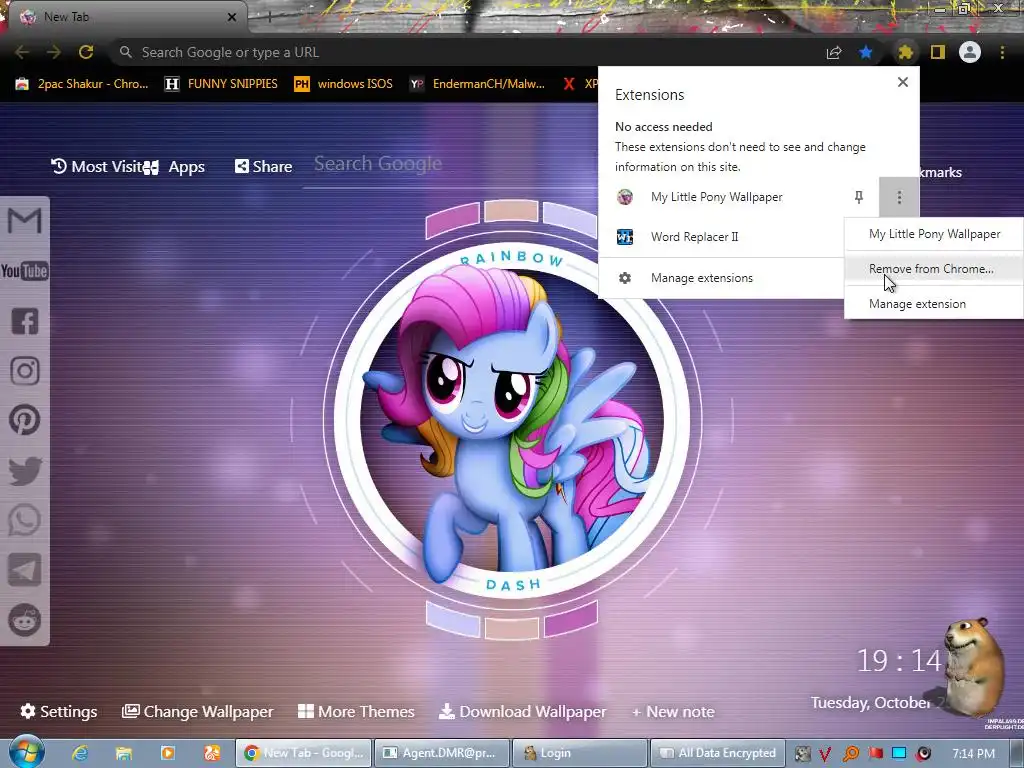Click the Extensions puzzle icon
1024x768 pixels.
click(905, 52)
